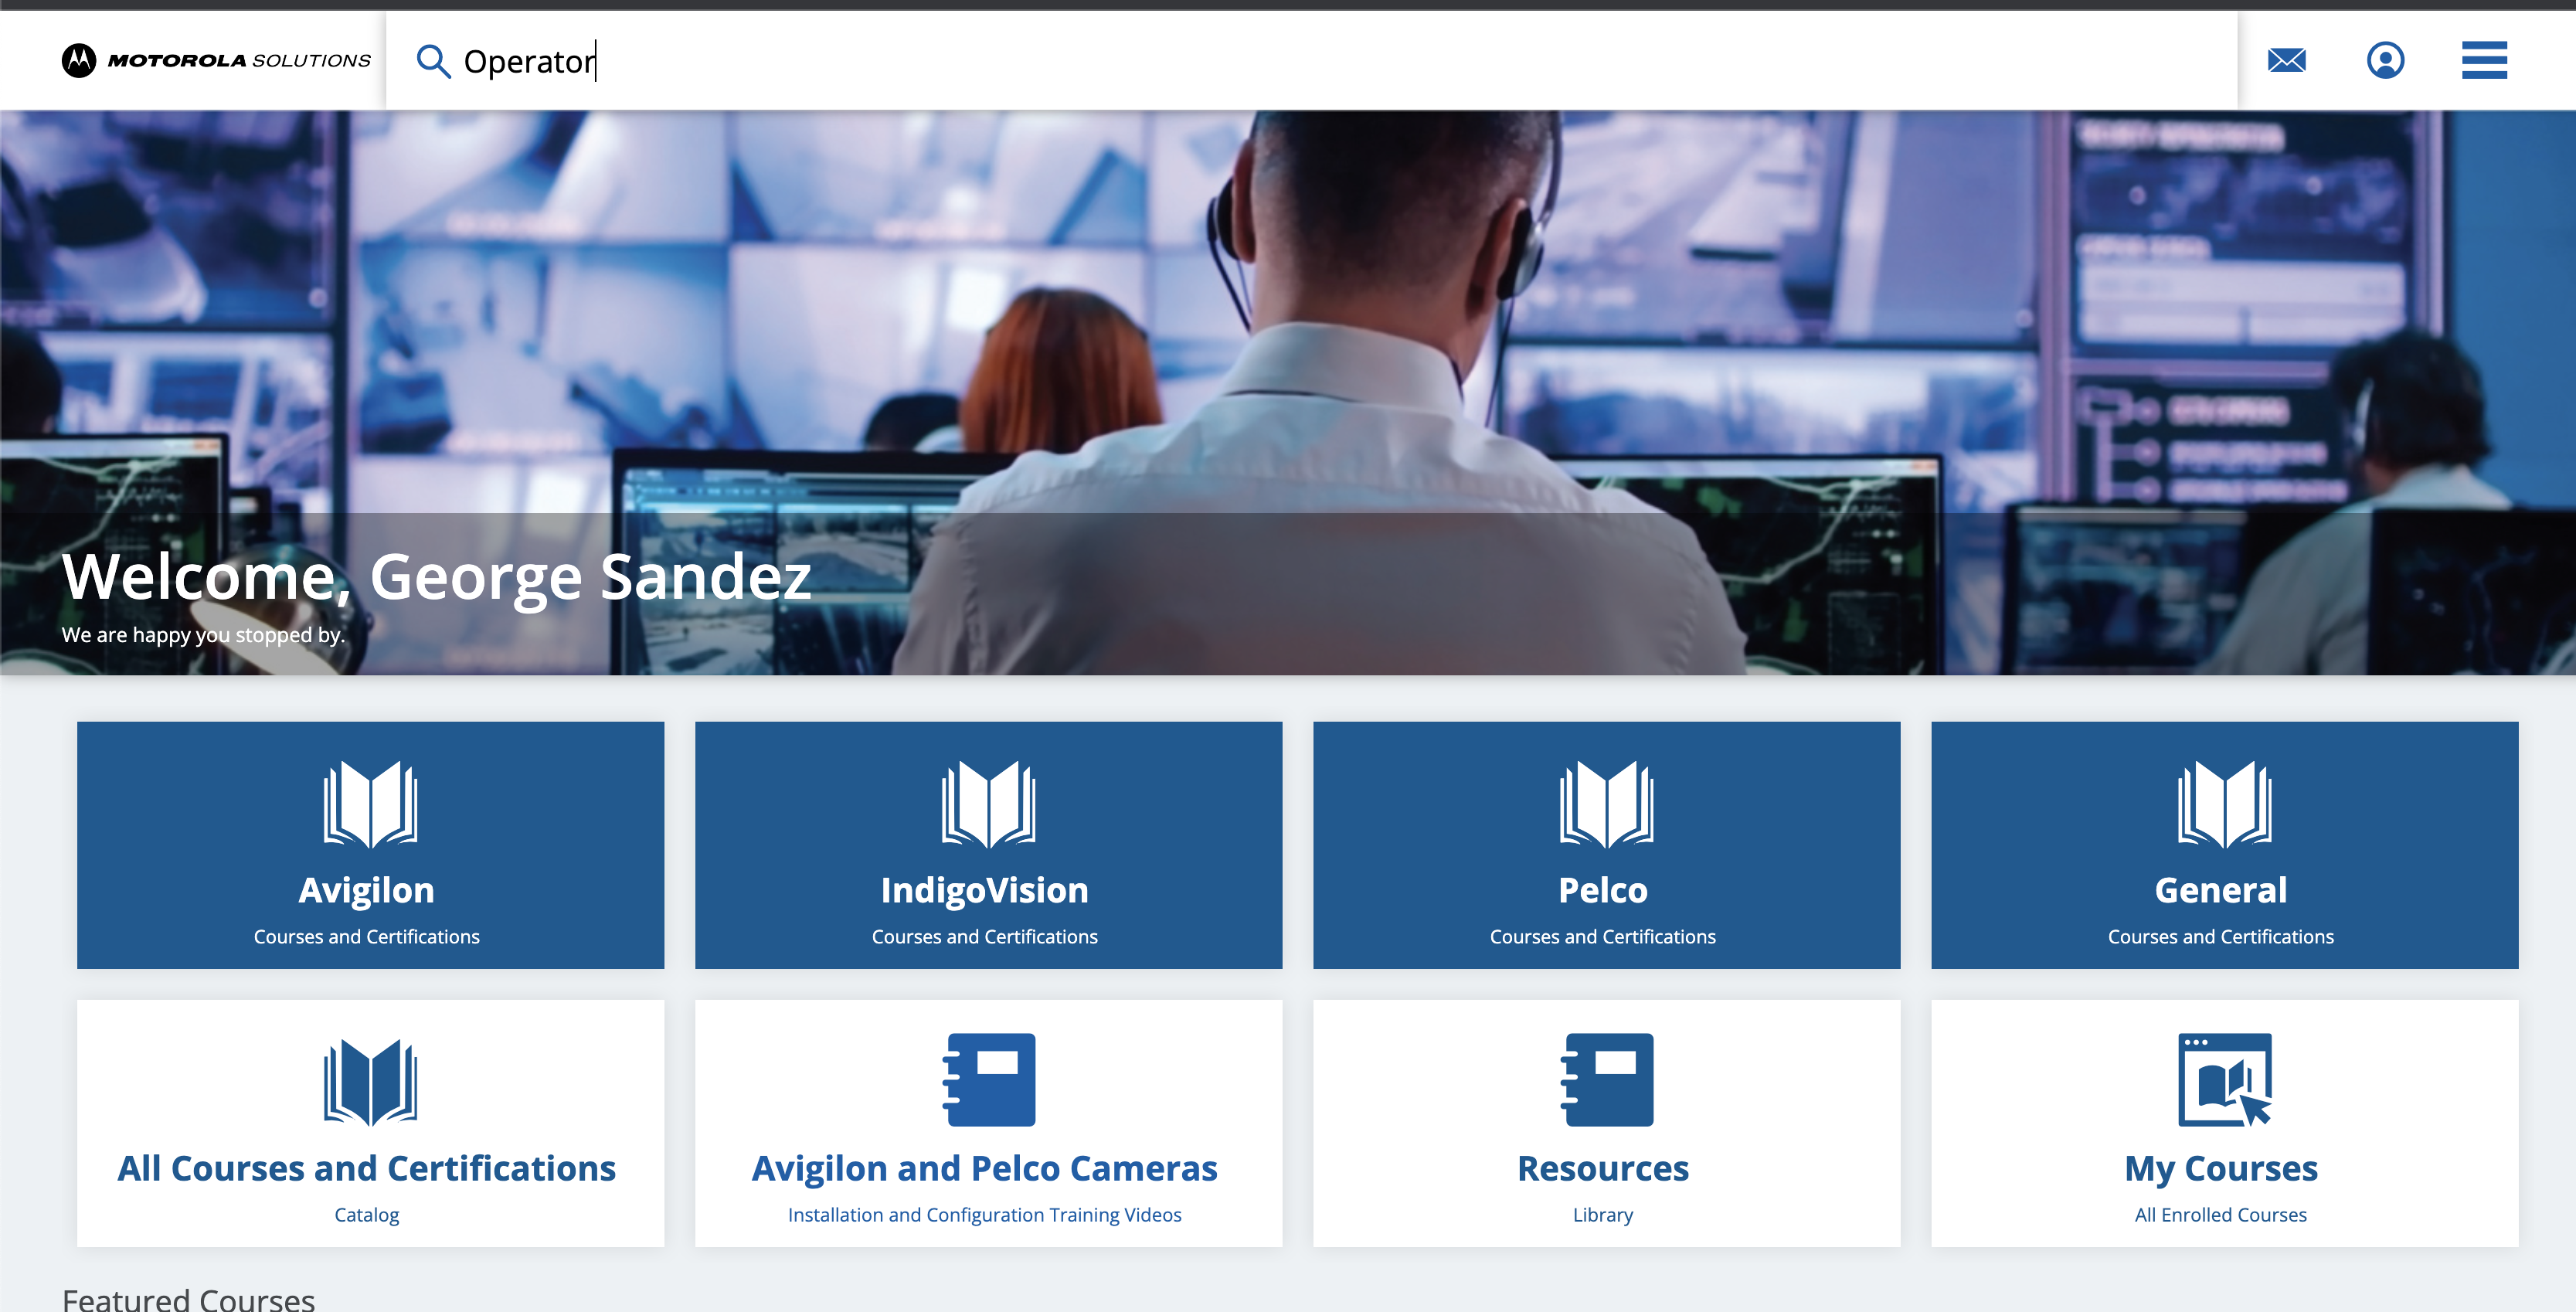Click Catalog subtitle text
The height and width of the screenshot is (1312, 2576).
point(367,1215)
